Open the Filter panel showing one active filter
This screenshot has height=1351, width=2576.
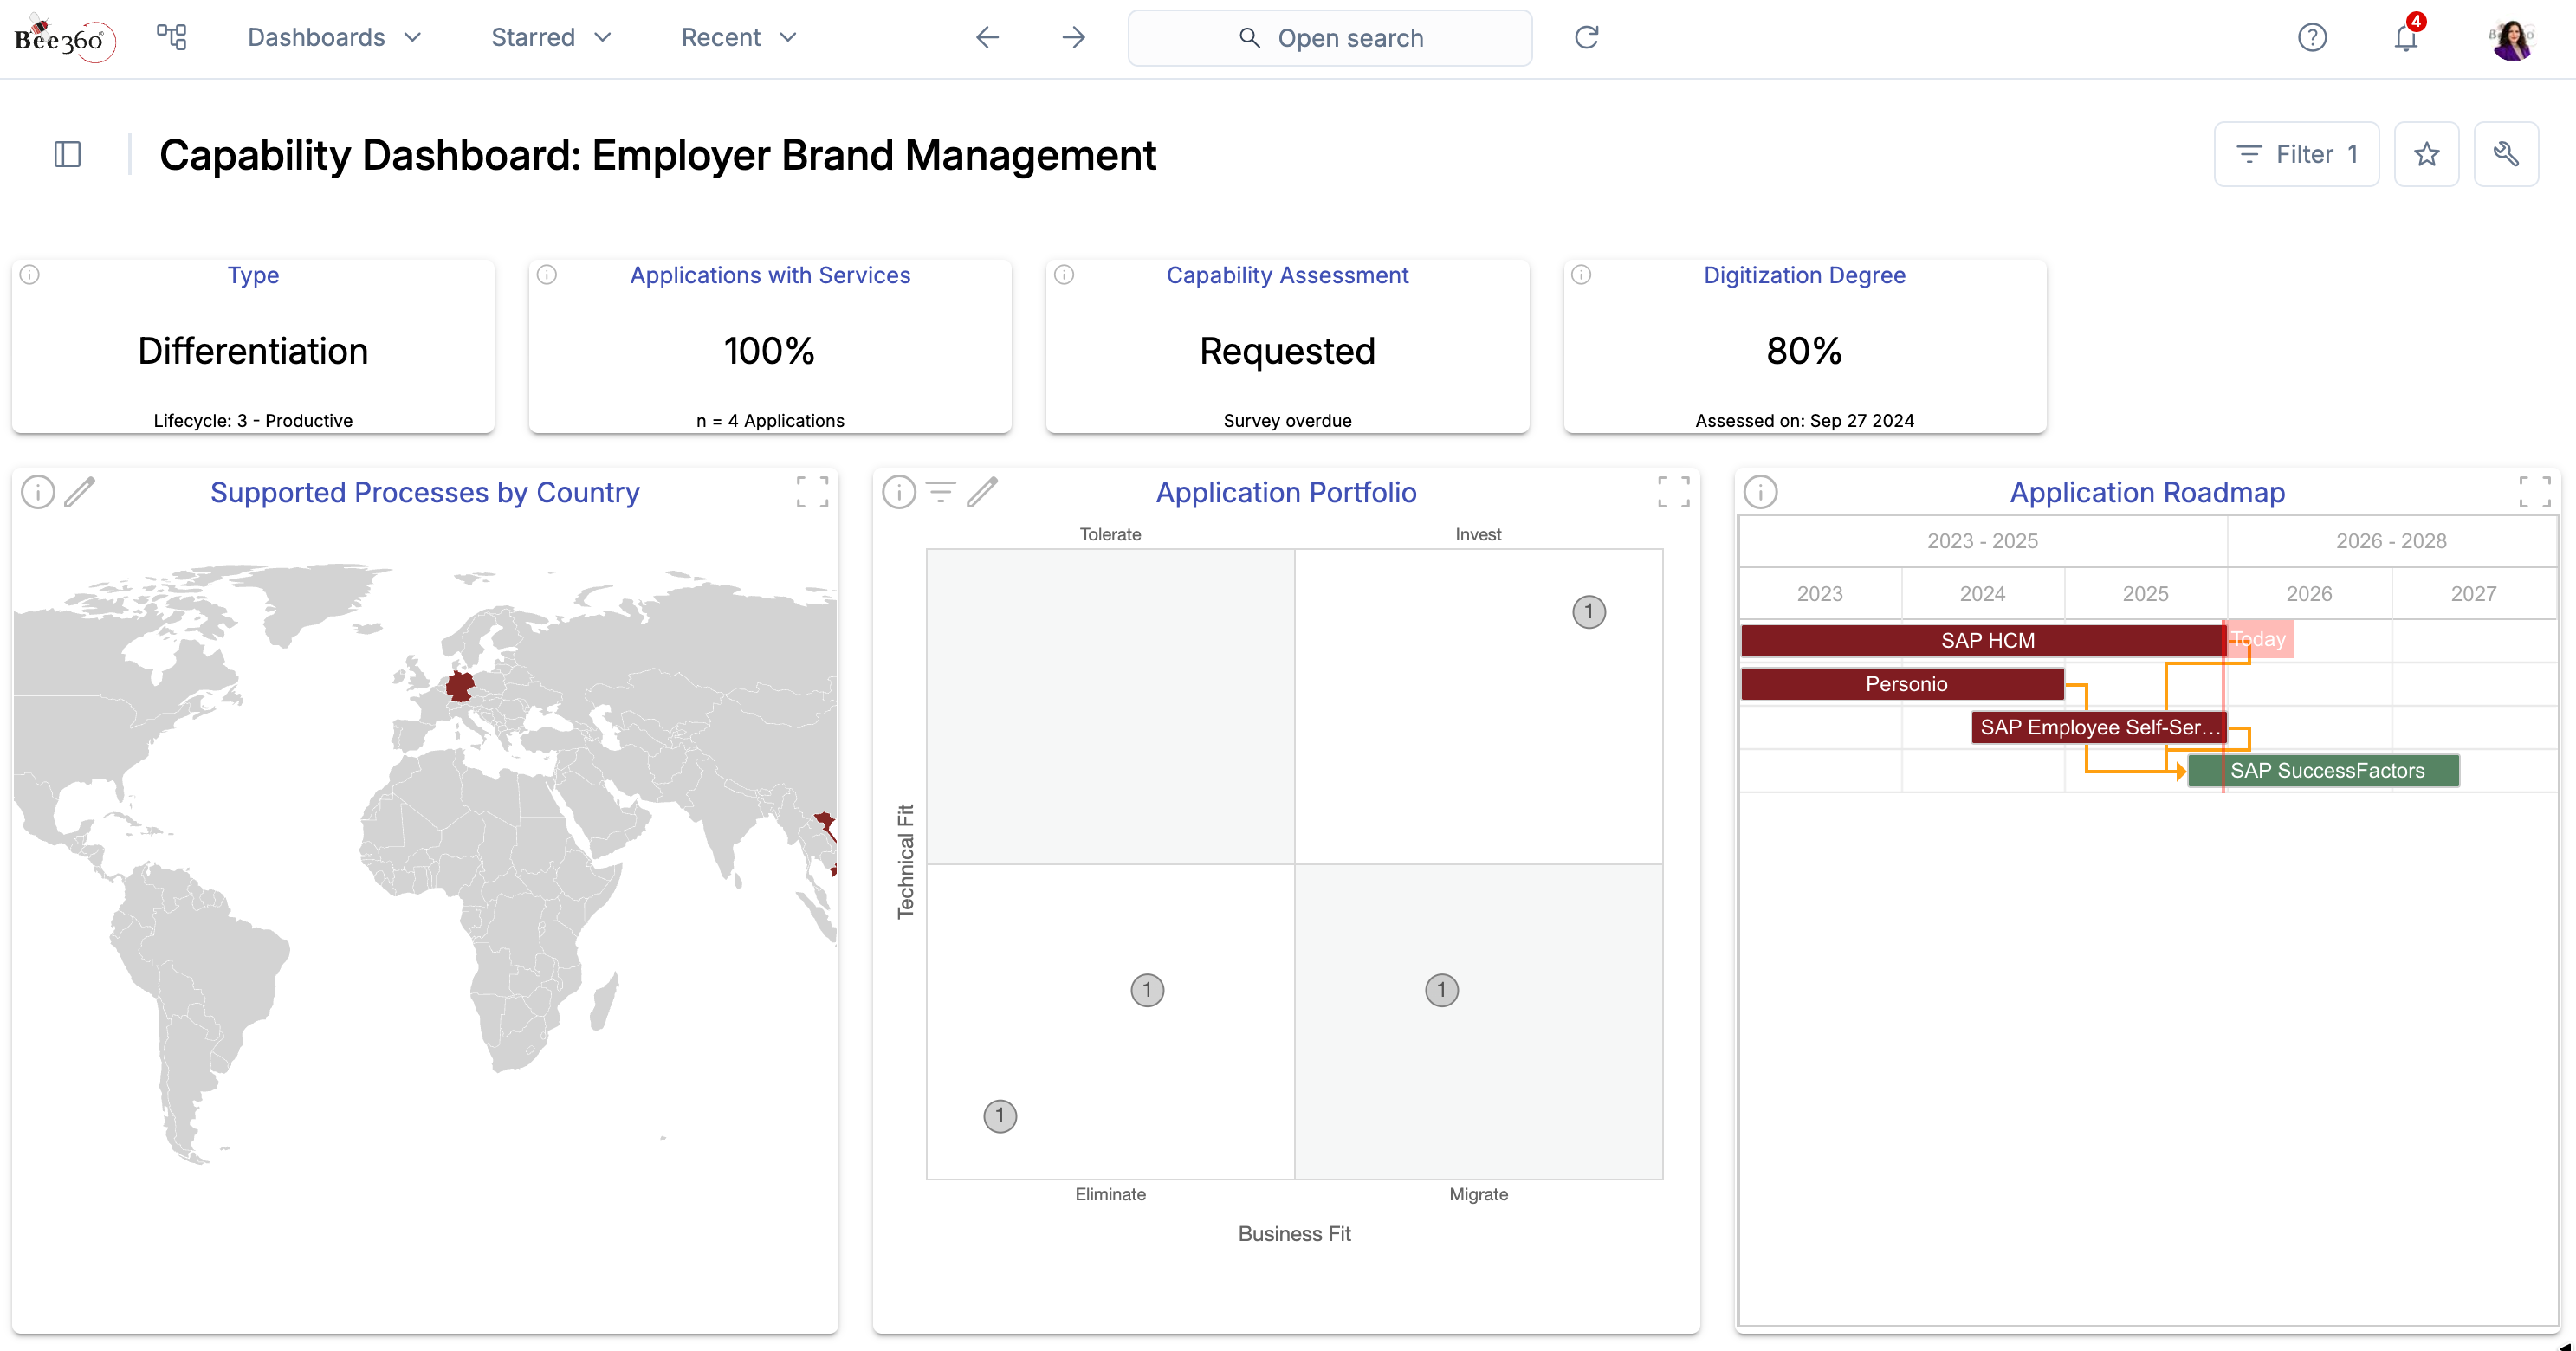(x=2296, y=154)
